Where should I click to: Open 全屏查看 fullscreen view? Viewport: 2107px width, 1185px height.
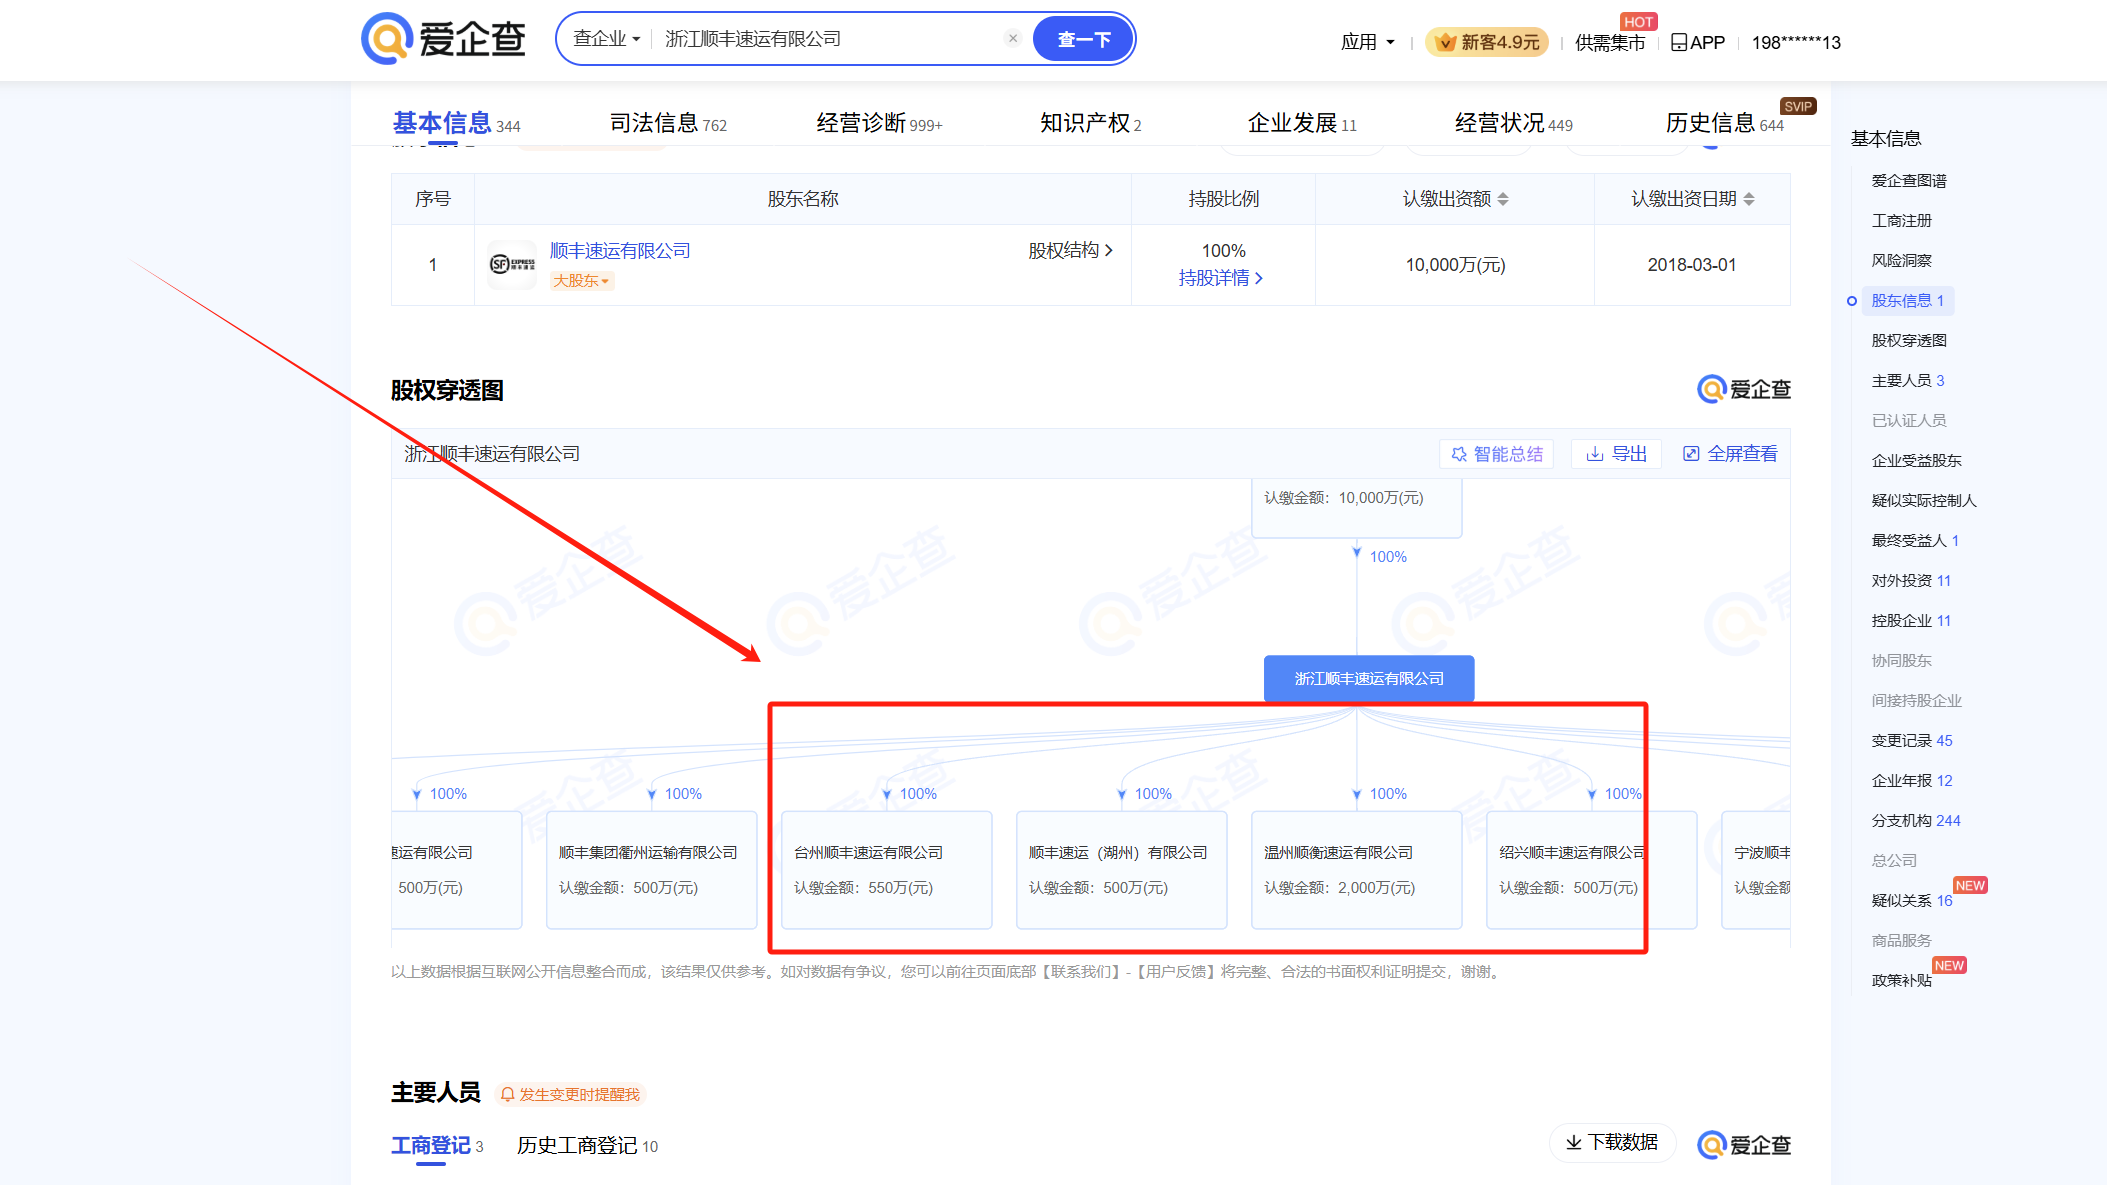tap(1730, 454)
